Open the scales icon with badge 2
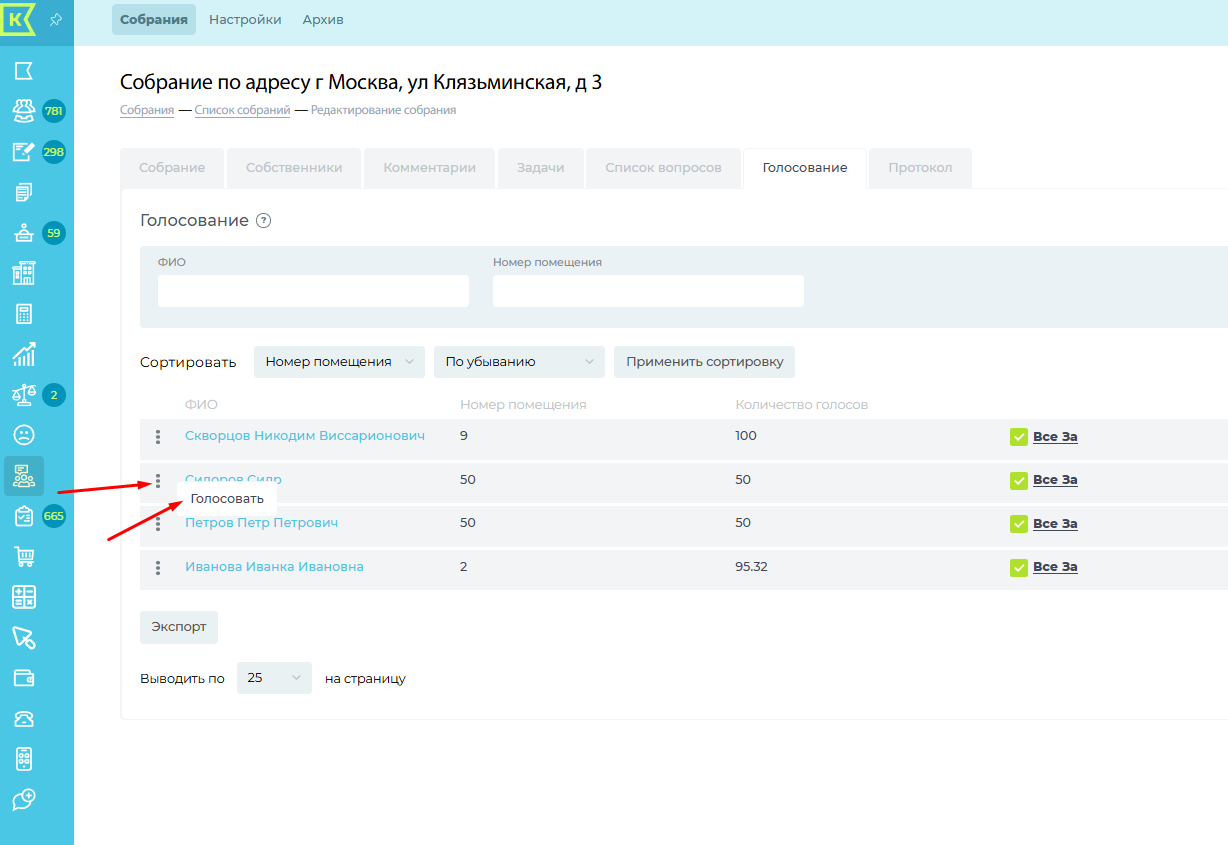 tap(23, 395)
